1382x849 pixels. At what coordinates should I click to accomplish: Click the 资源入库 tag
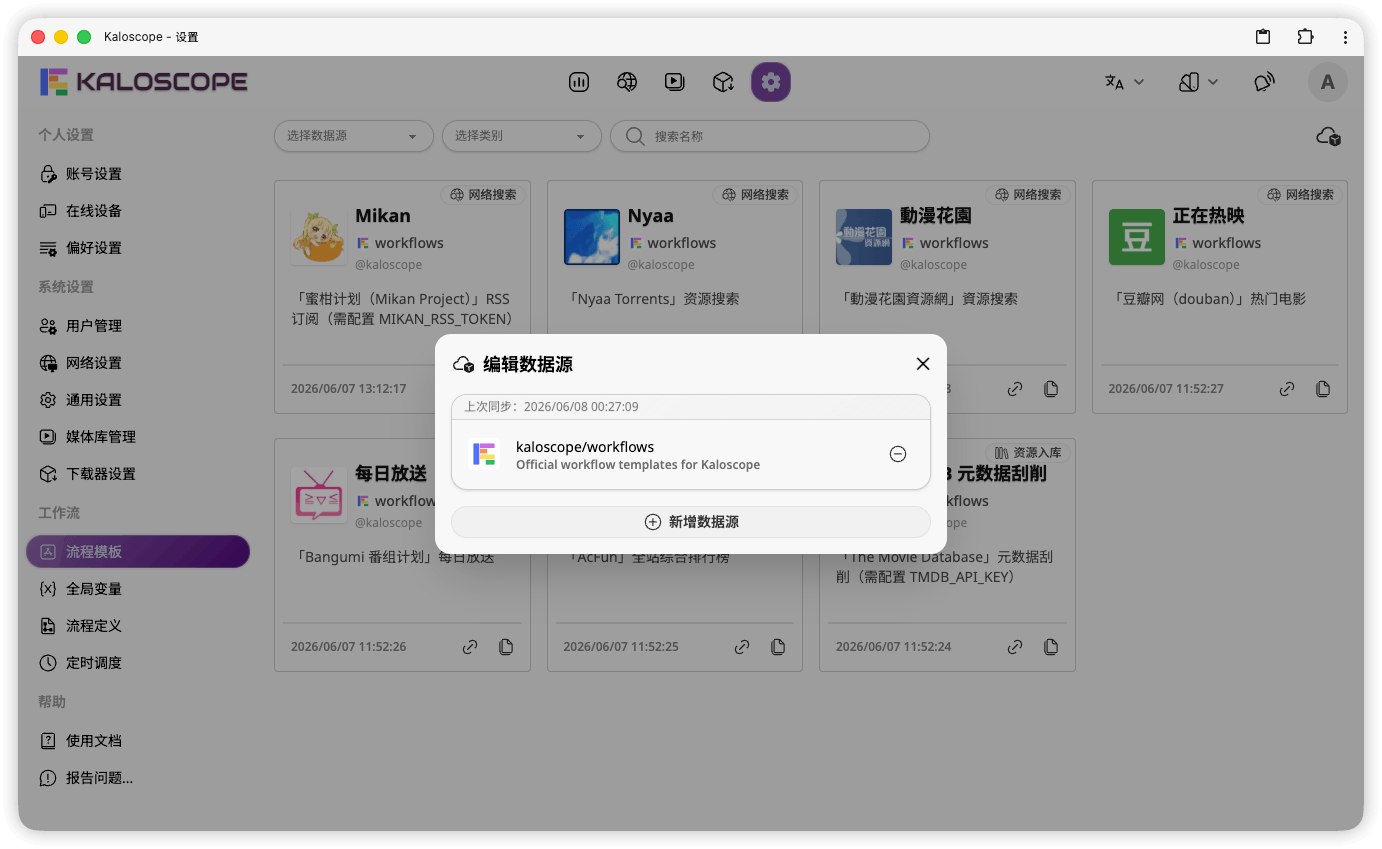point(1029,453)
